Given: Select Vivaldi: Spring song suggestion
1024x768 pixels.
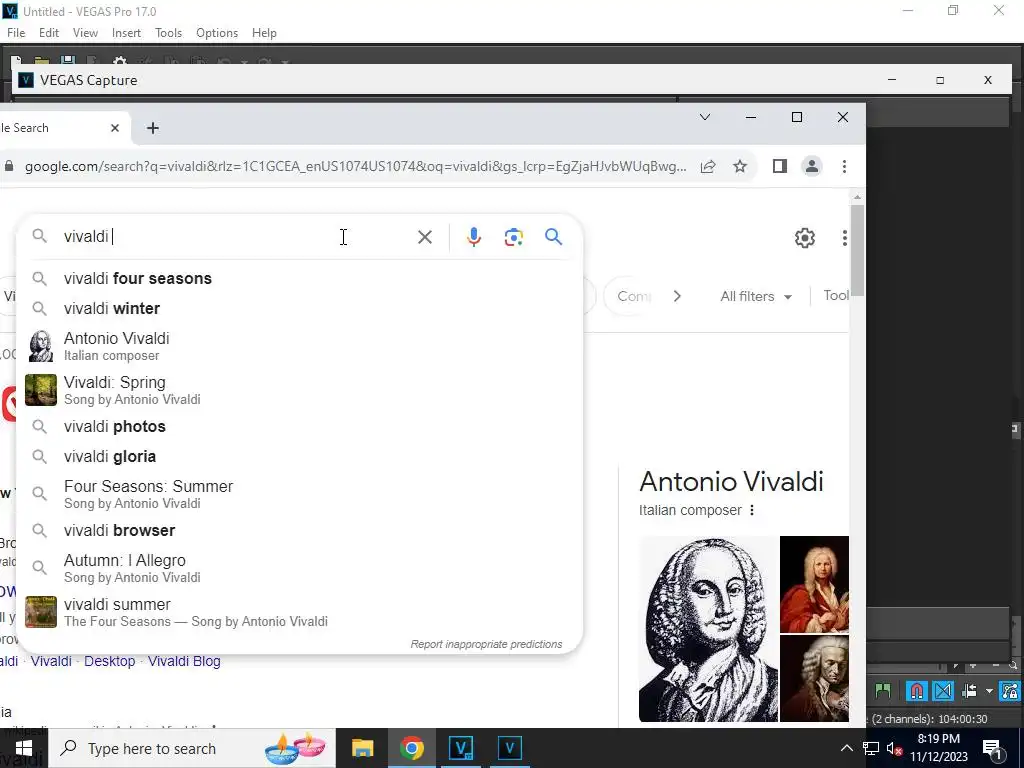Looking at the screenshot, I should pyautogui.click(x=300, y=390).
